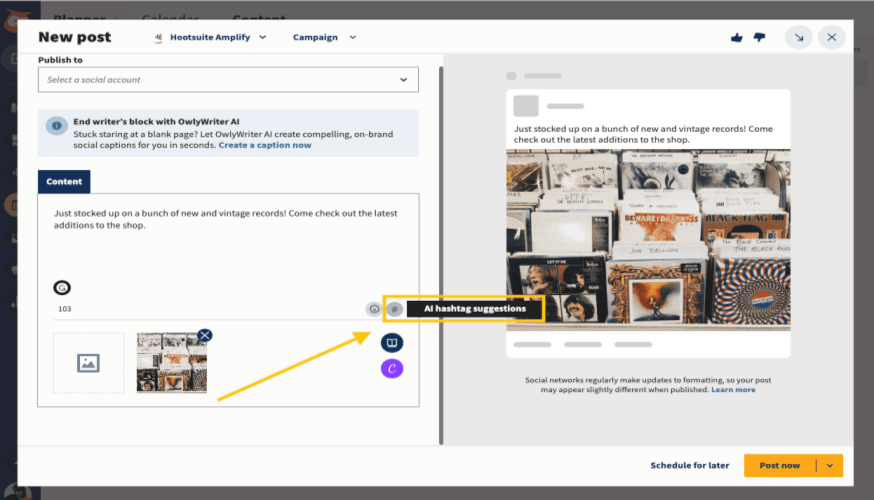Click the Grammarly icon in text area
874x500 pixels.
pos(62,287)
